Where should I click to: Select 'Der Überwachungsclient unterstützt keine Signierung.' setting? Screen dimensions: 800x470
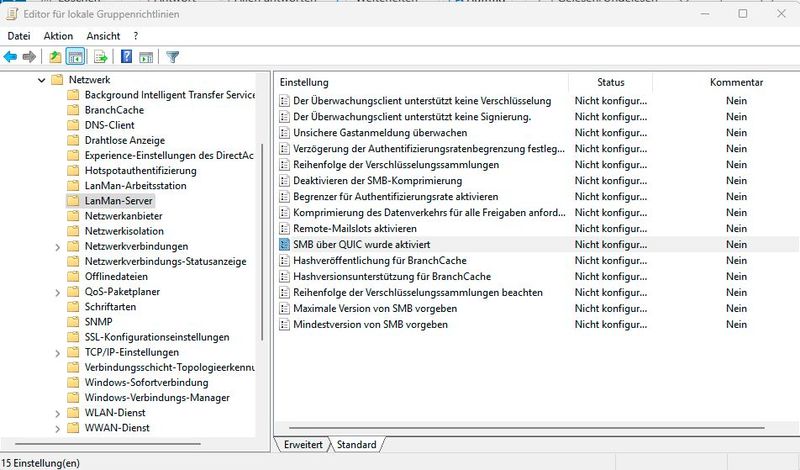(412, 117)
